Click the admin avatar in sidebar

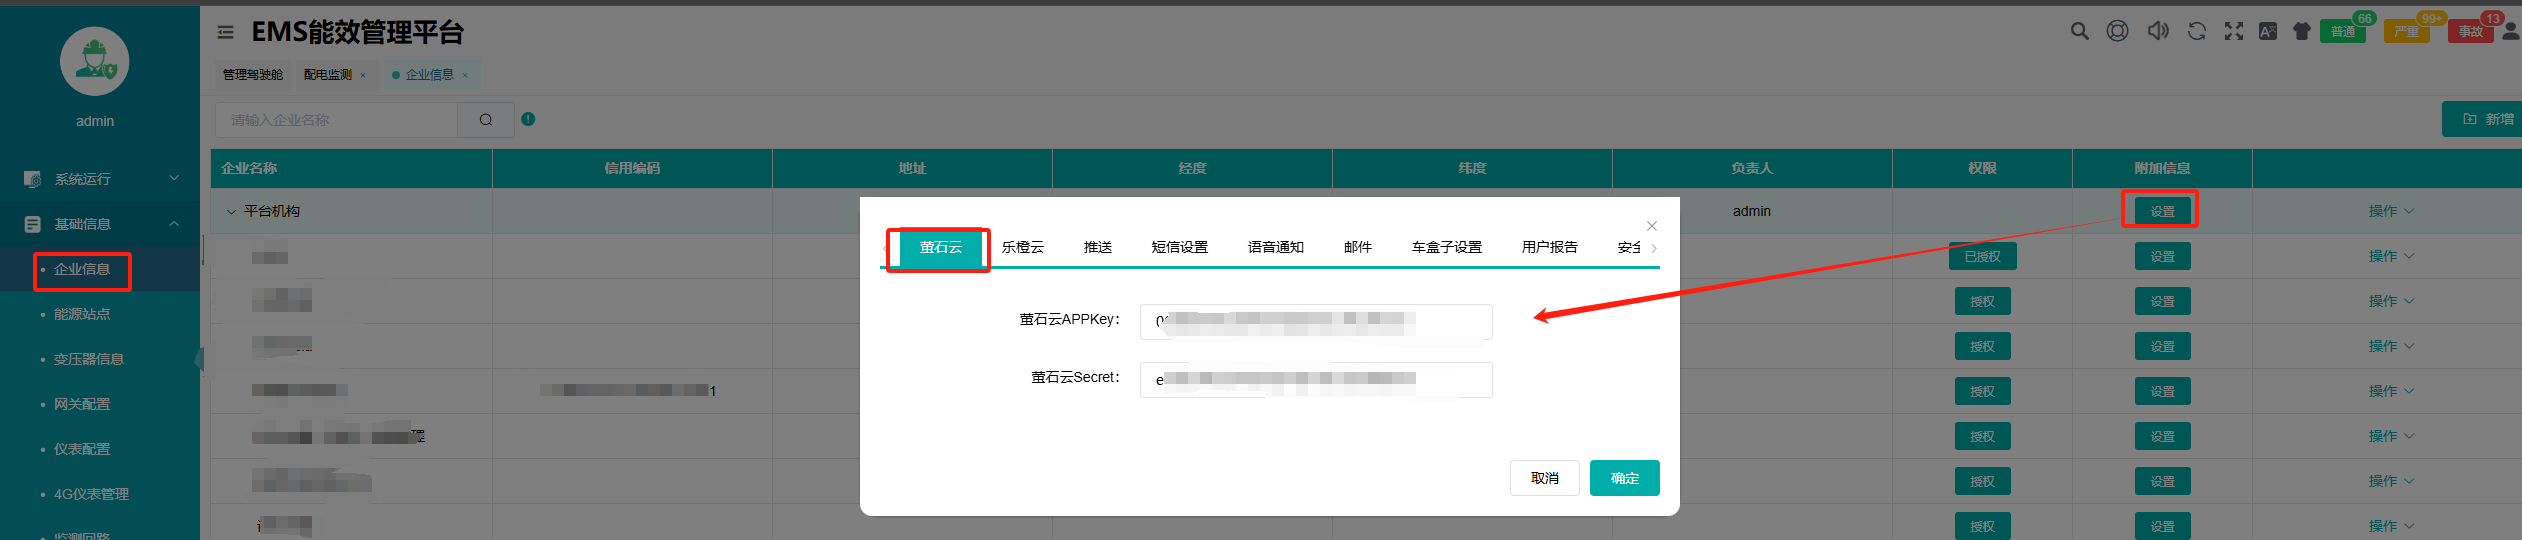click(95, 62)
